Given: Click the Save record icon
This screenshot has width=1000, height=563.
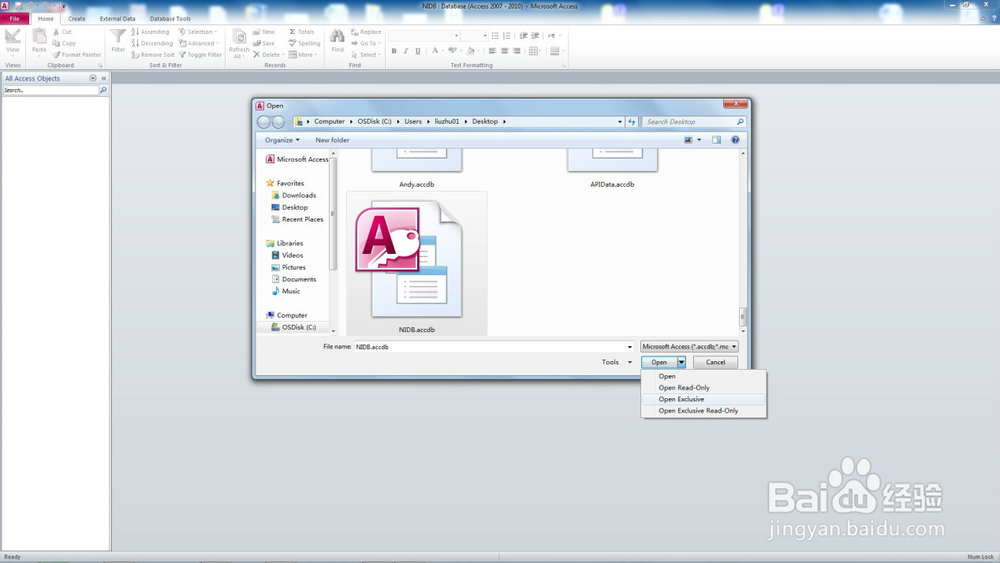Looking at the screenshot, I should coord(256,43).
